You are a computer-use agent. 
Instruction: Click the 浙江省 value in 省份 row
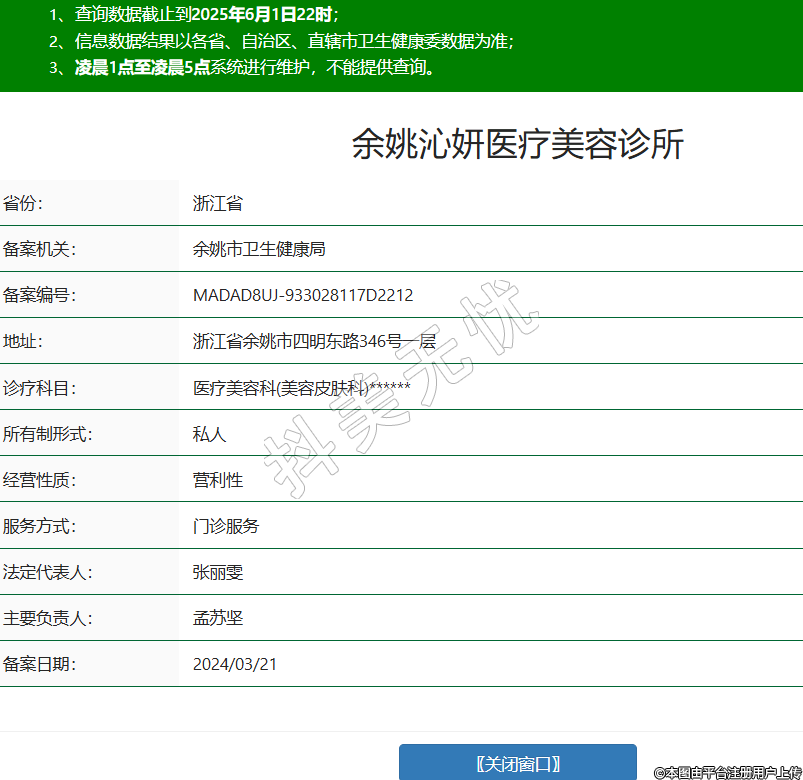tap(218, 204)
